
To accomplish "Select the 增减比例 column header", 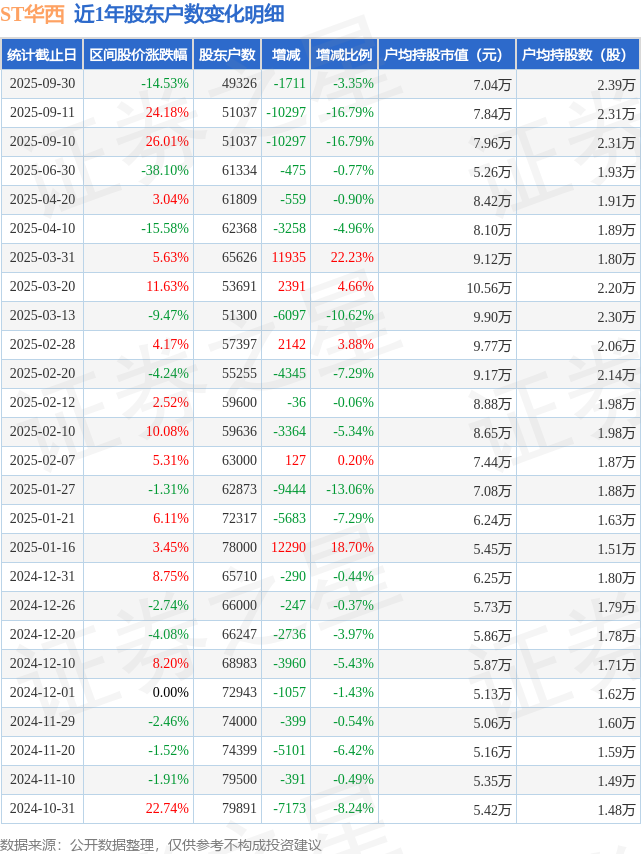I will click(x=344, y=55).
